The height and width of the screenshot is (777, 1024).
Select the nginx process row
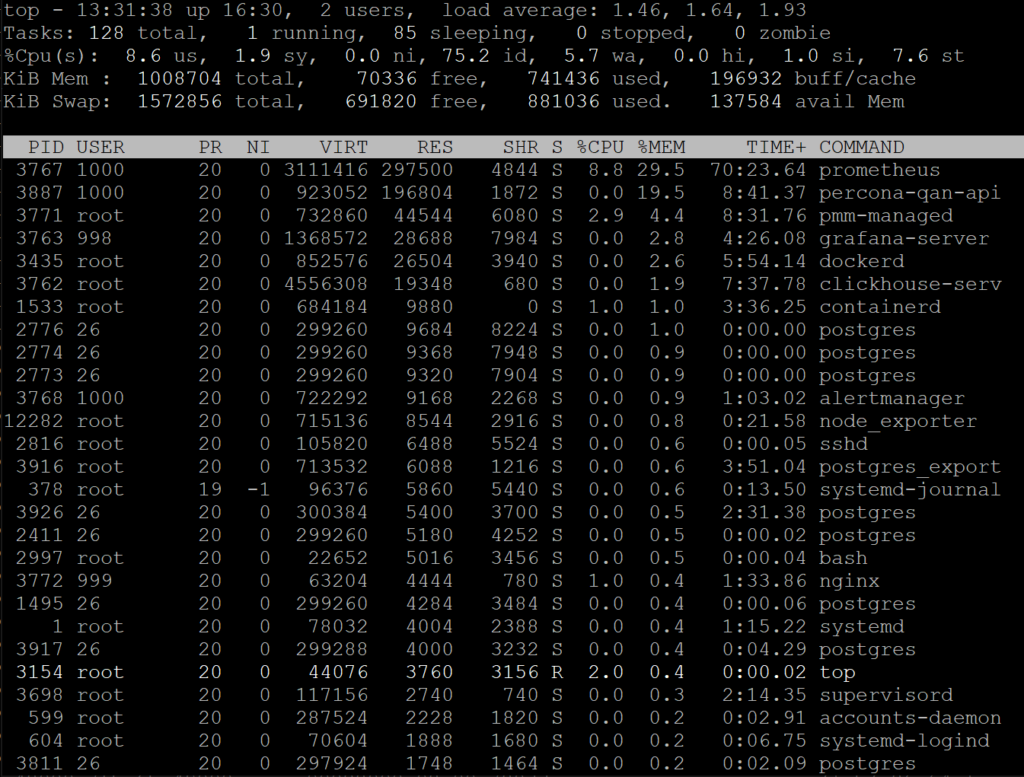click(x=849, y=581)
